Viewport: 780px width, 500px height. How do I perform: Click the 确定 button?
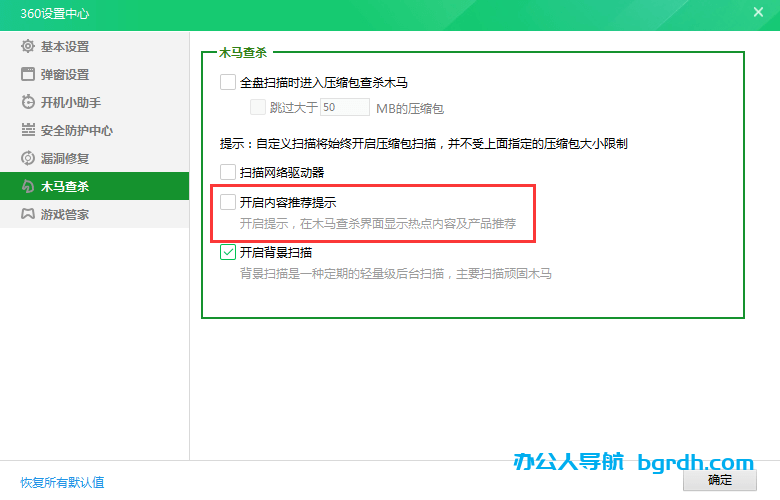tap(720, 480)
